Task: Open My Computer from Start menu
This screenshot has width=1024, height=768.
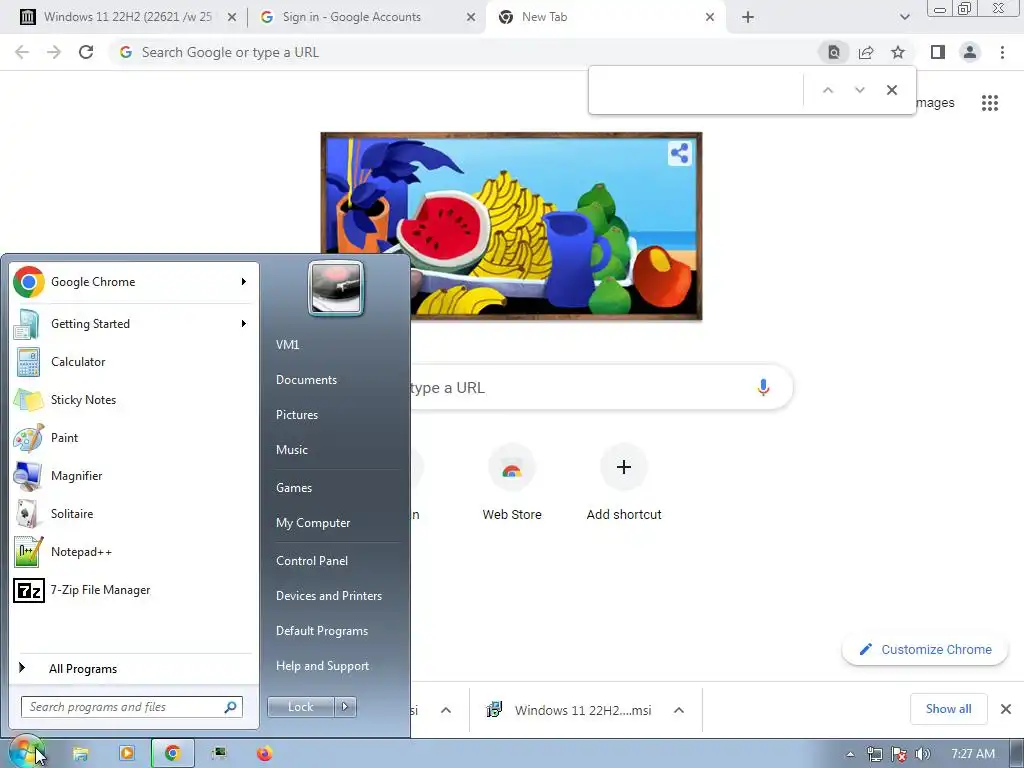Action: click(313, 523)
